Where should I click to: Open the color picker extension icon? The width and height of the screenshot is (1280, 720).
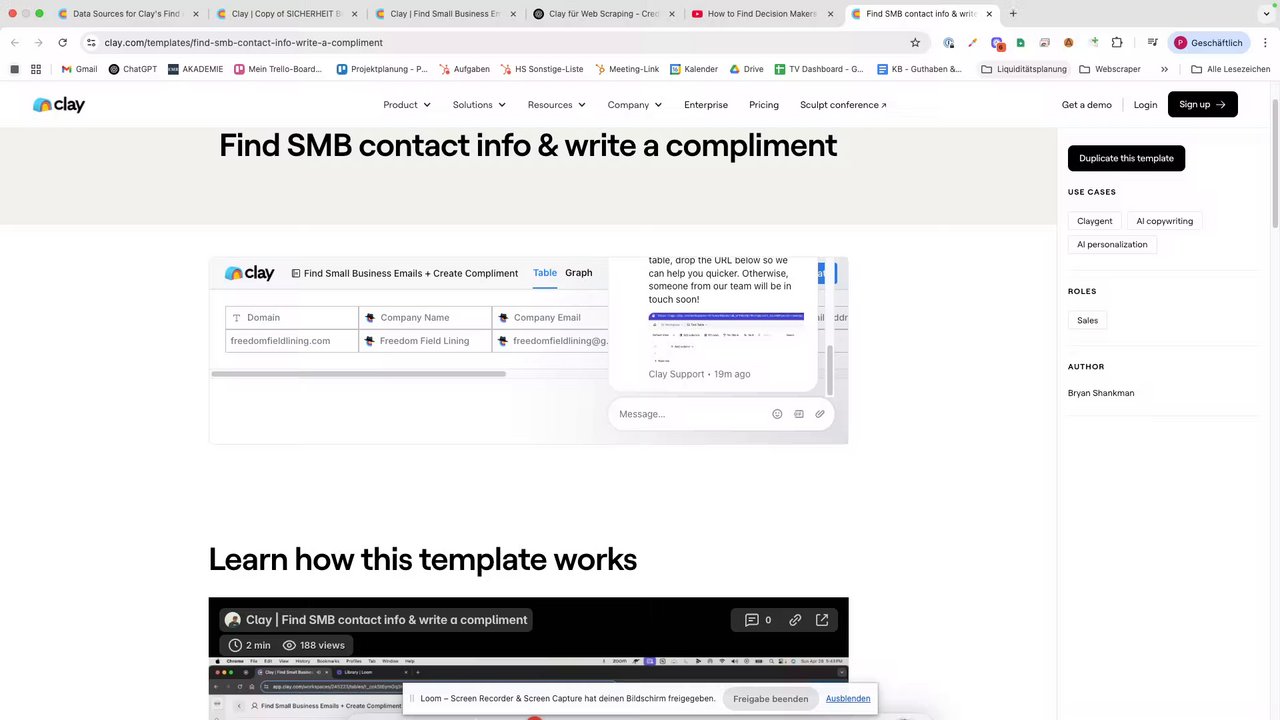click(x=972, y=43)
